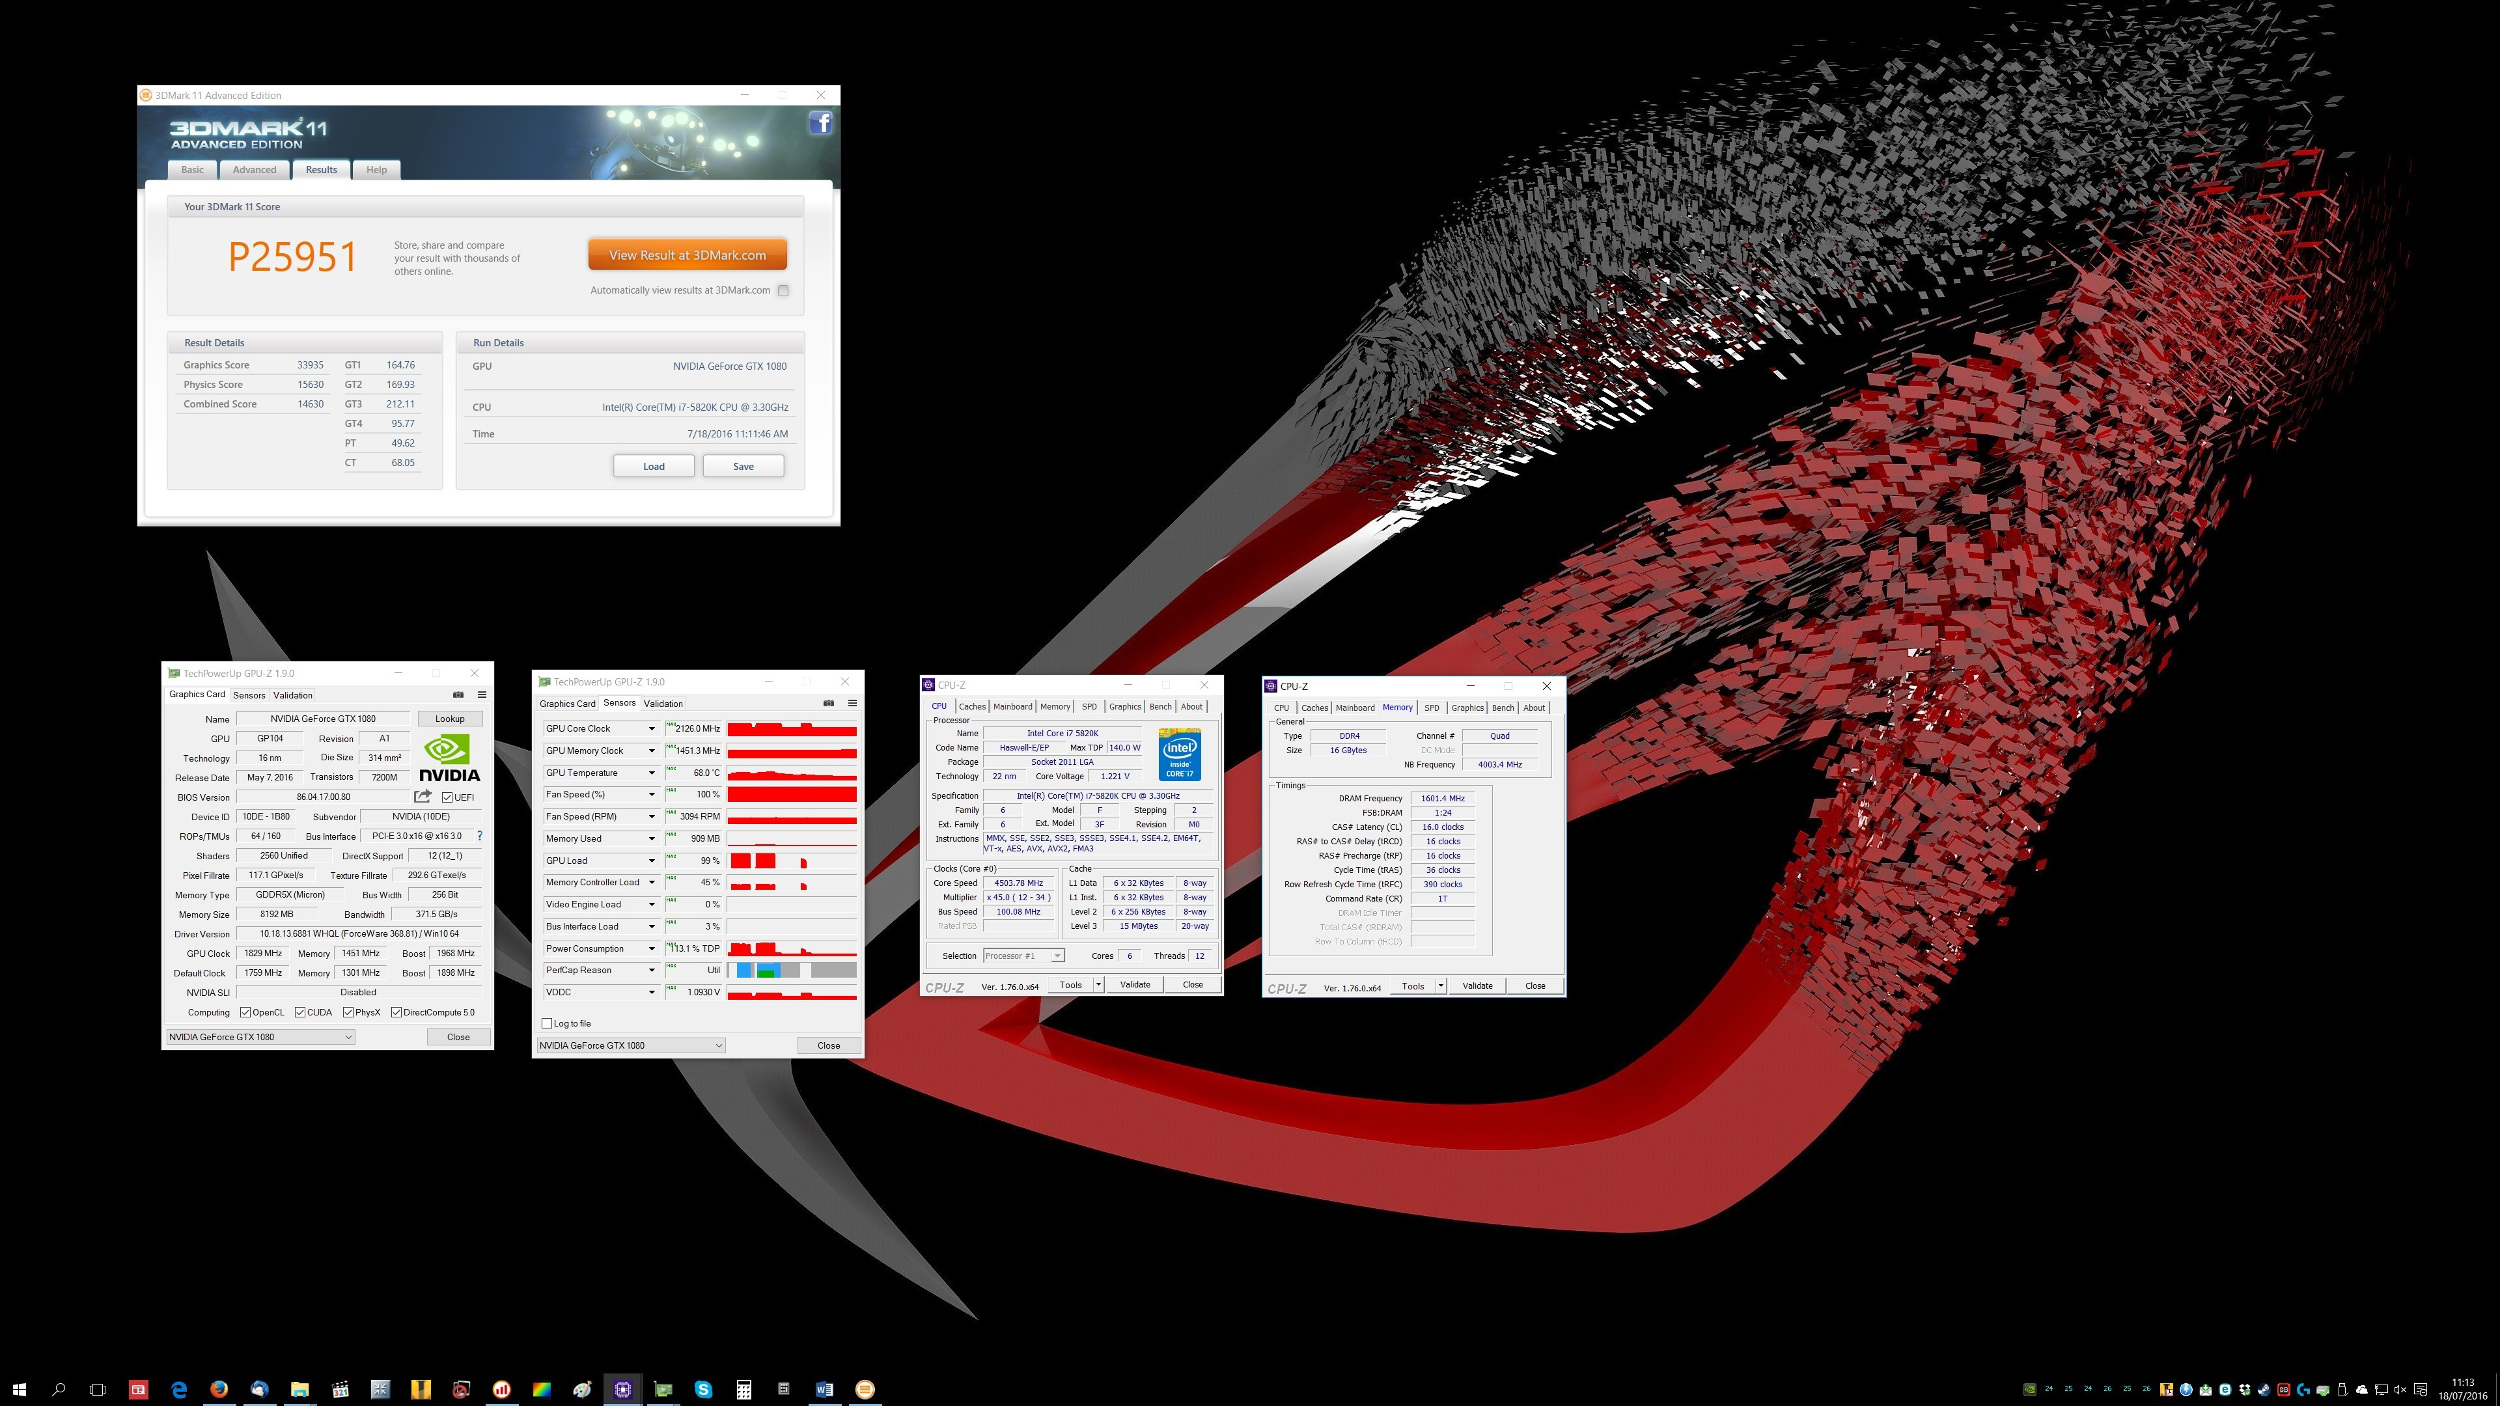The image size is (2500, 1406).
Task: Click the camera icon in GPU-Z Sensors window
Action: [828, 703]
